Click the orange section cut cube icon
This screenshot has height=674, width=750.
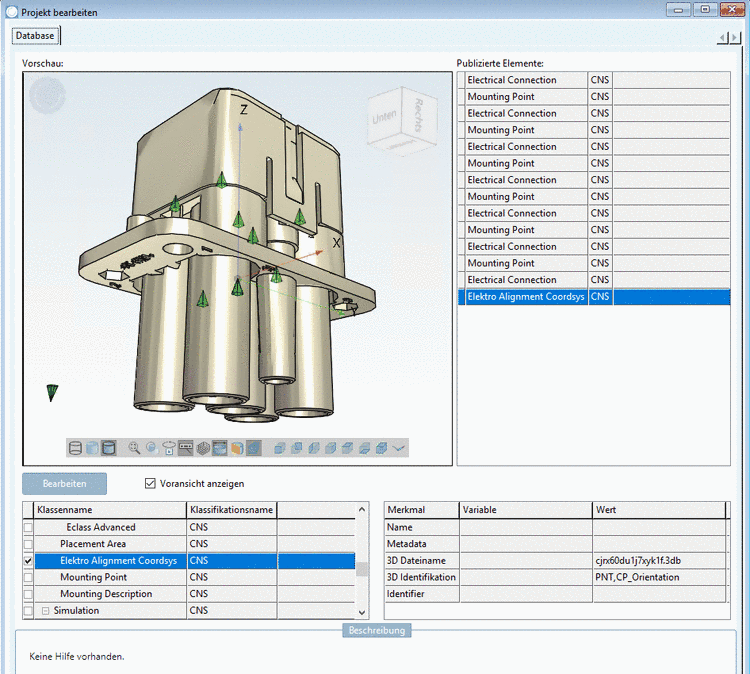point(237,448)
